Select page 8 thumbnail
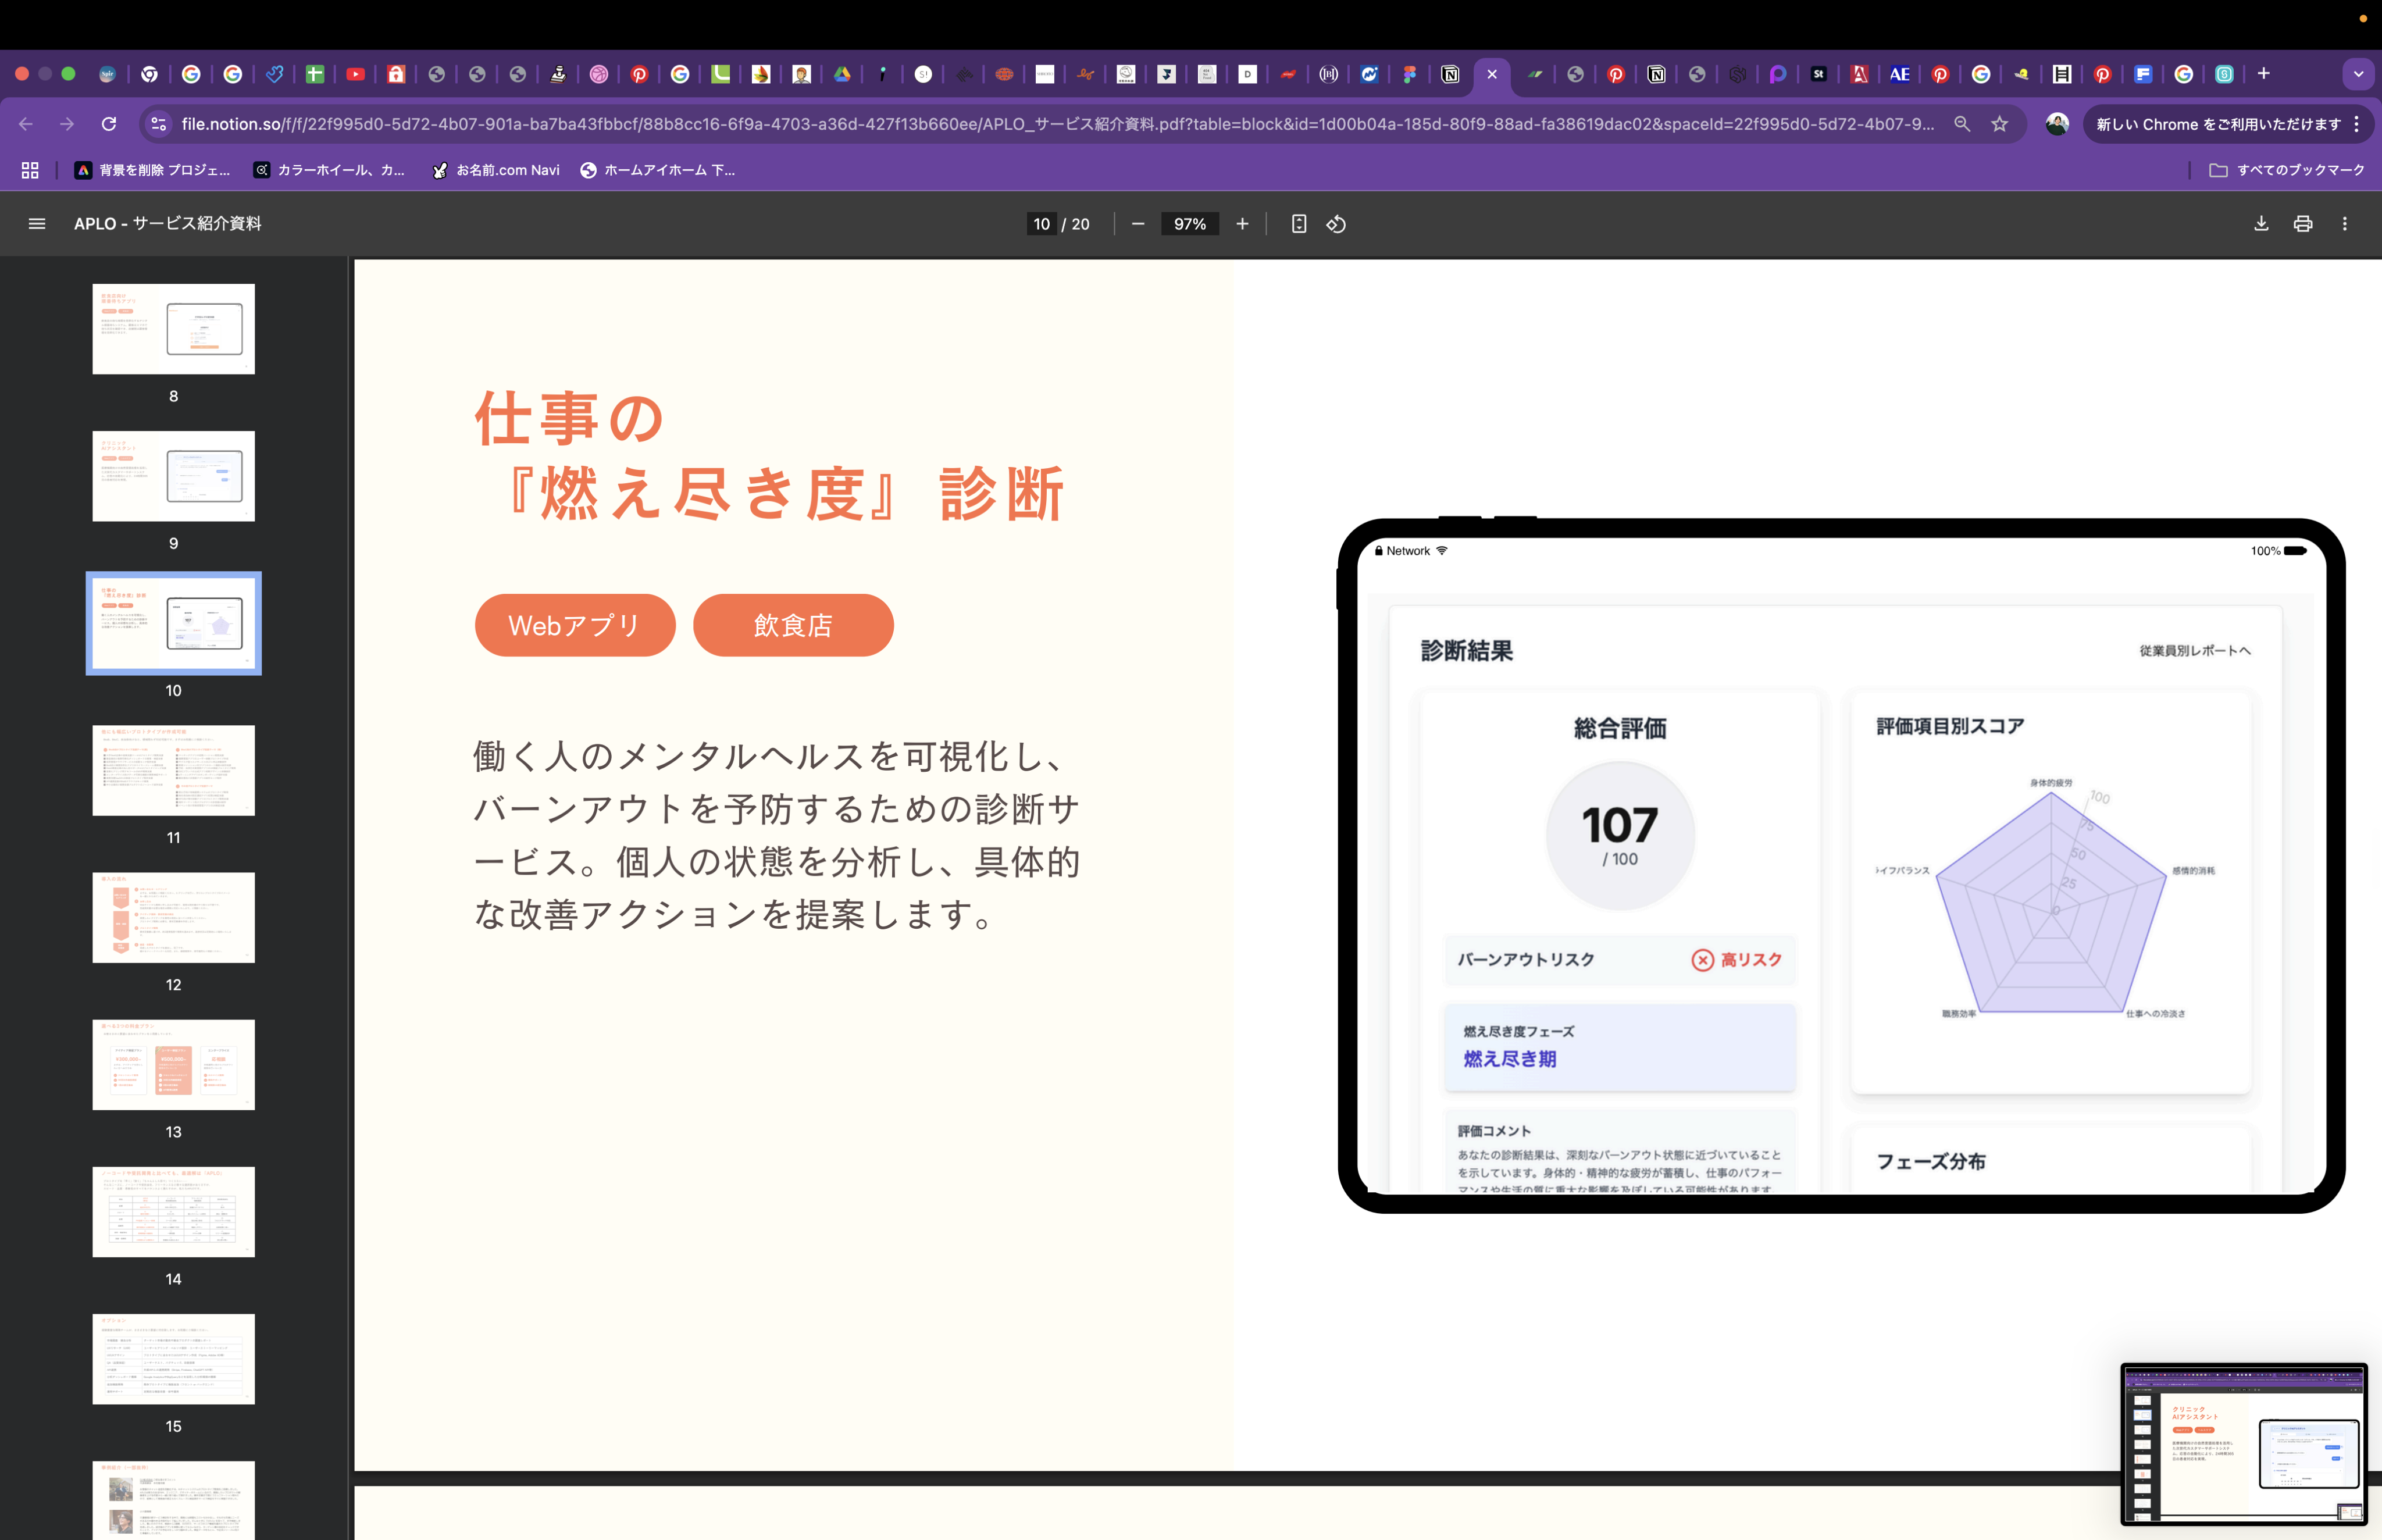Viewport: 2382px width, 1540px height. 174,329
